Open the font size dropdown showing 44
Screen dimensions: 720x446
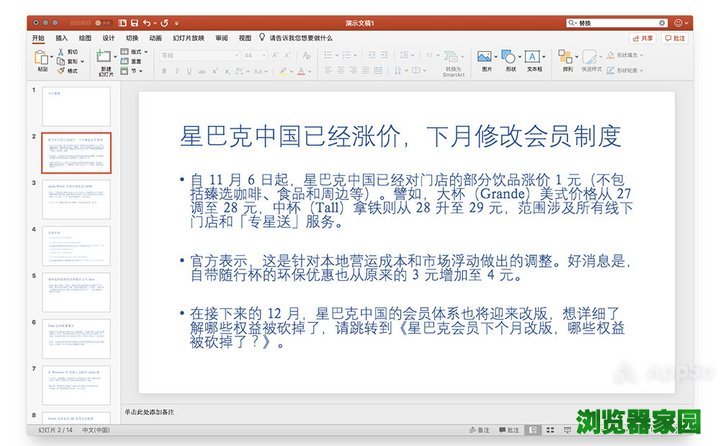click(x=251, y=55)
